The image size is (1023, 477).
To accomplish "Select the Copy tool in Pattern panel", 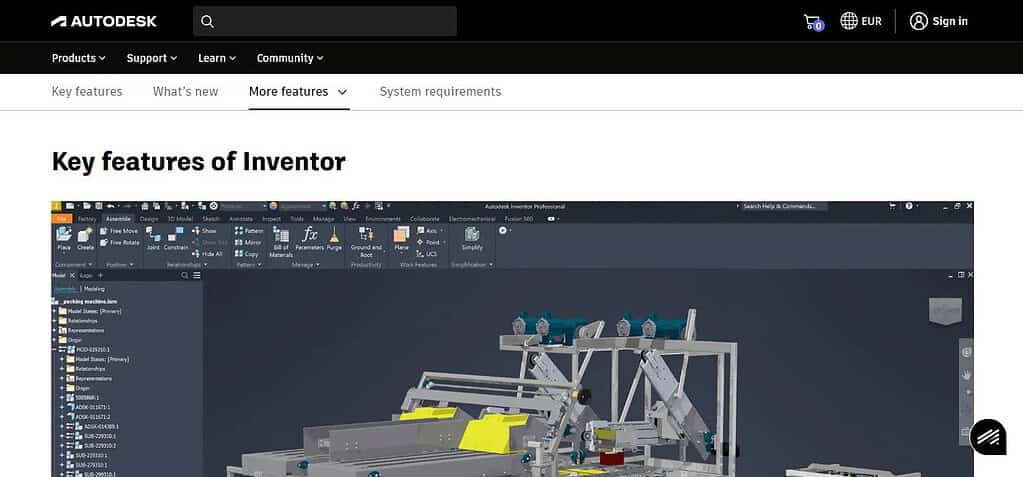I will [x=247, y=254].
